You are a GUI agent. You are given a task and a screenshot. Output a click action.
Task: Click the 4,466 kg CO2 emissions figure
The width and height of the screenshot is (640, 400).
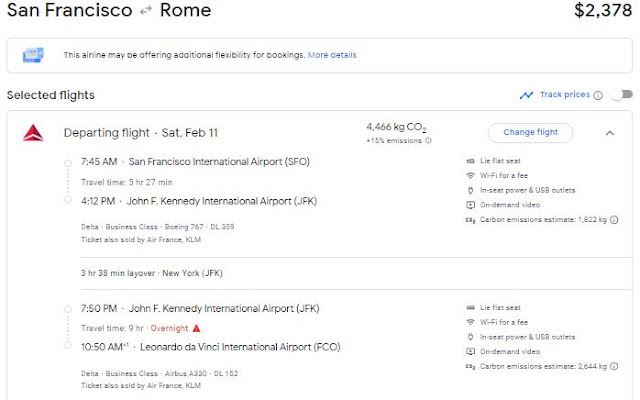coord(398,127)
